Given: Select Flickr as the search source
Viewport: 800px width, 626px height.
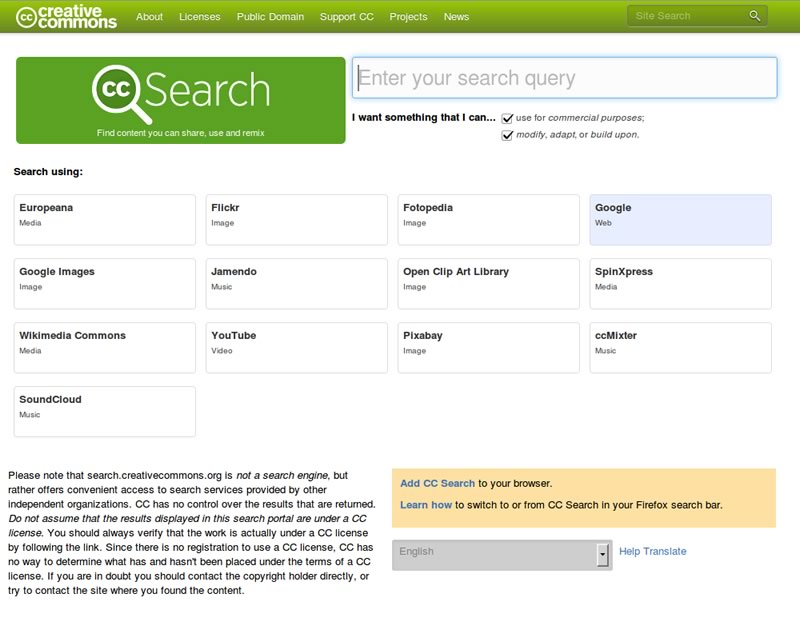Looking at the screenshot, I should point(296,219).
